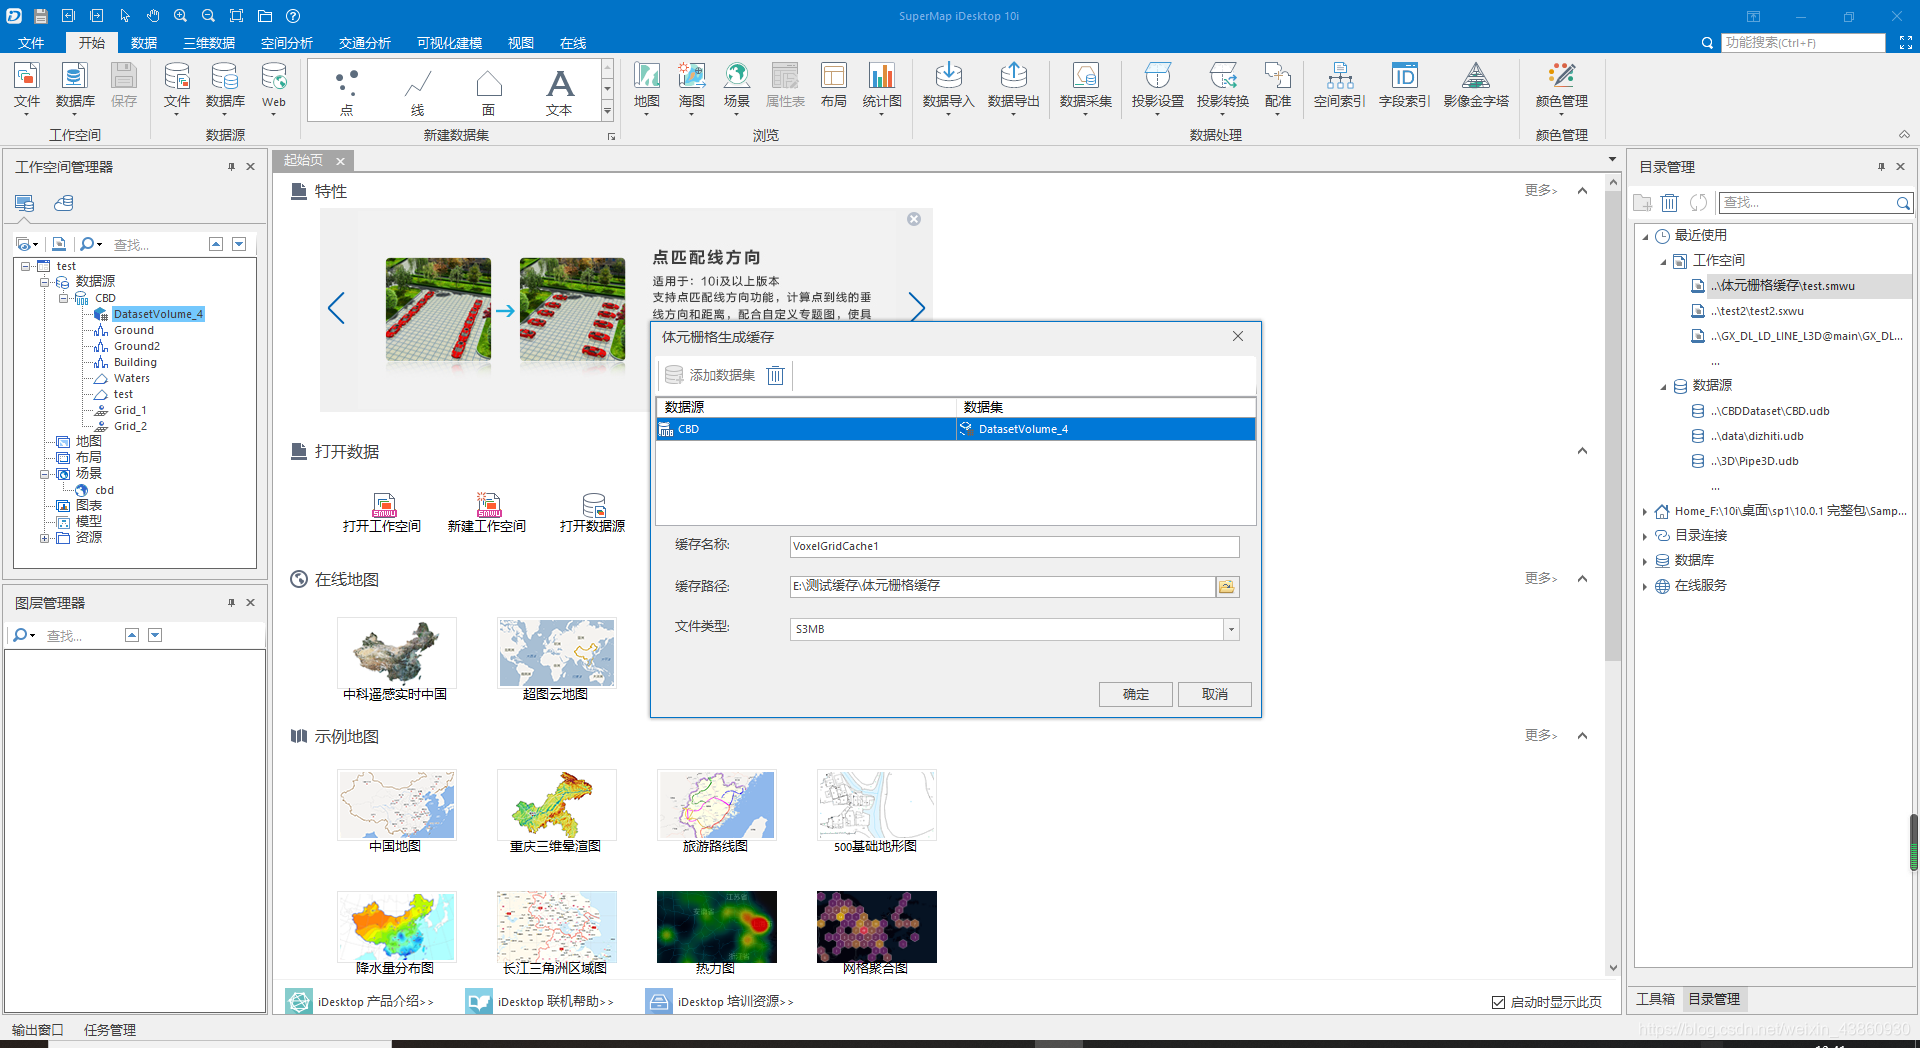Select the 面 (Region) new dataset type
This screenshot has height=1048, width=1920.
click(489, 92)
